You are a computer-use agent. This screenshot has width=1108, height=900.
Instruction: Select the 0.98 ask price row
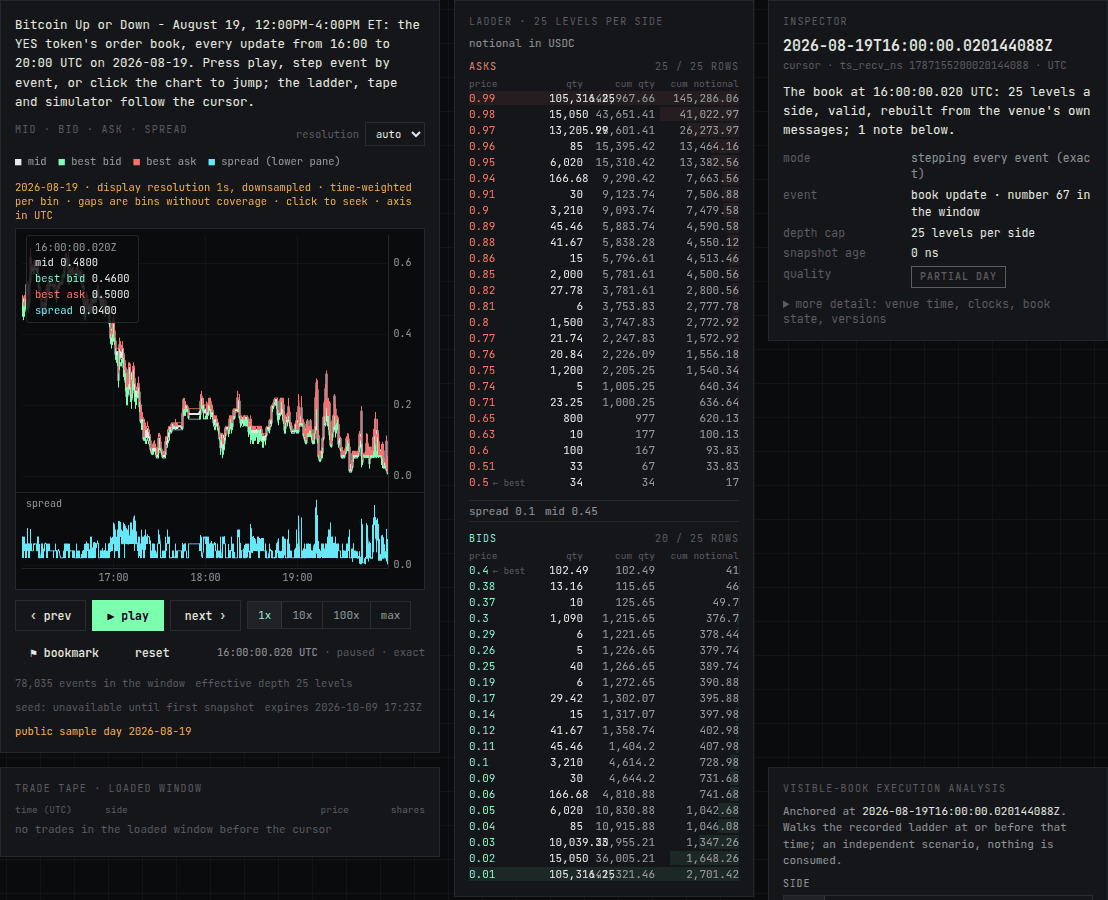[x=603, y=114]
